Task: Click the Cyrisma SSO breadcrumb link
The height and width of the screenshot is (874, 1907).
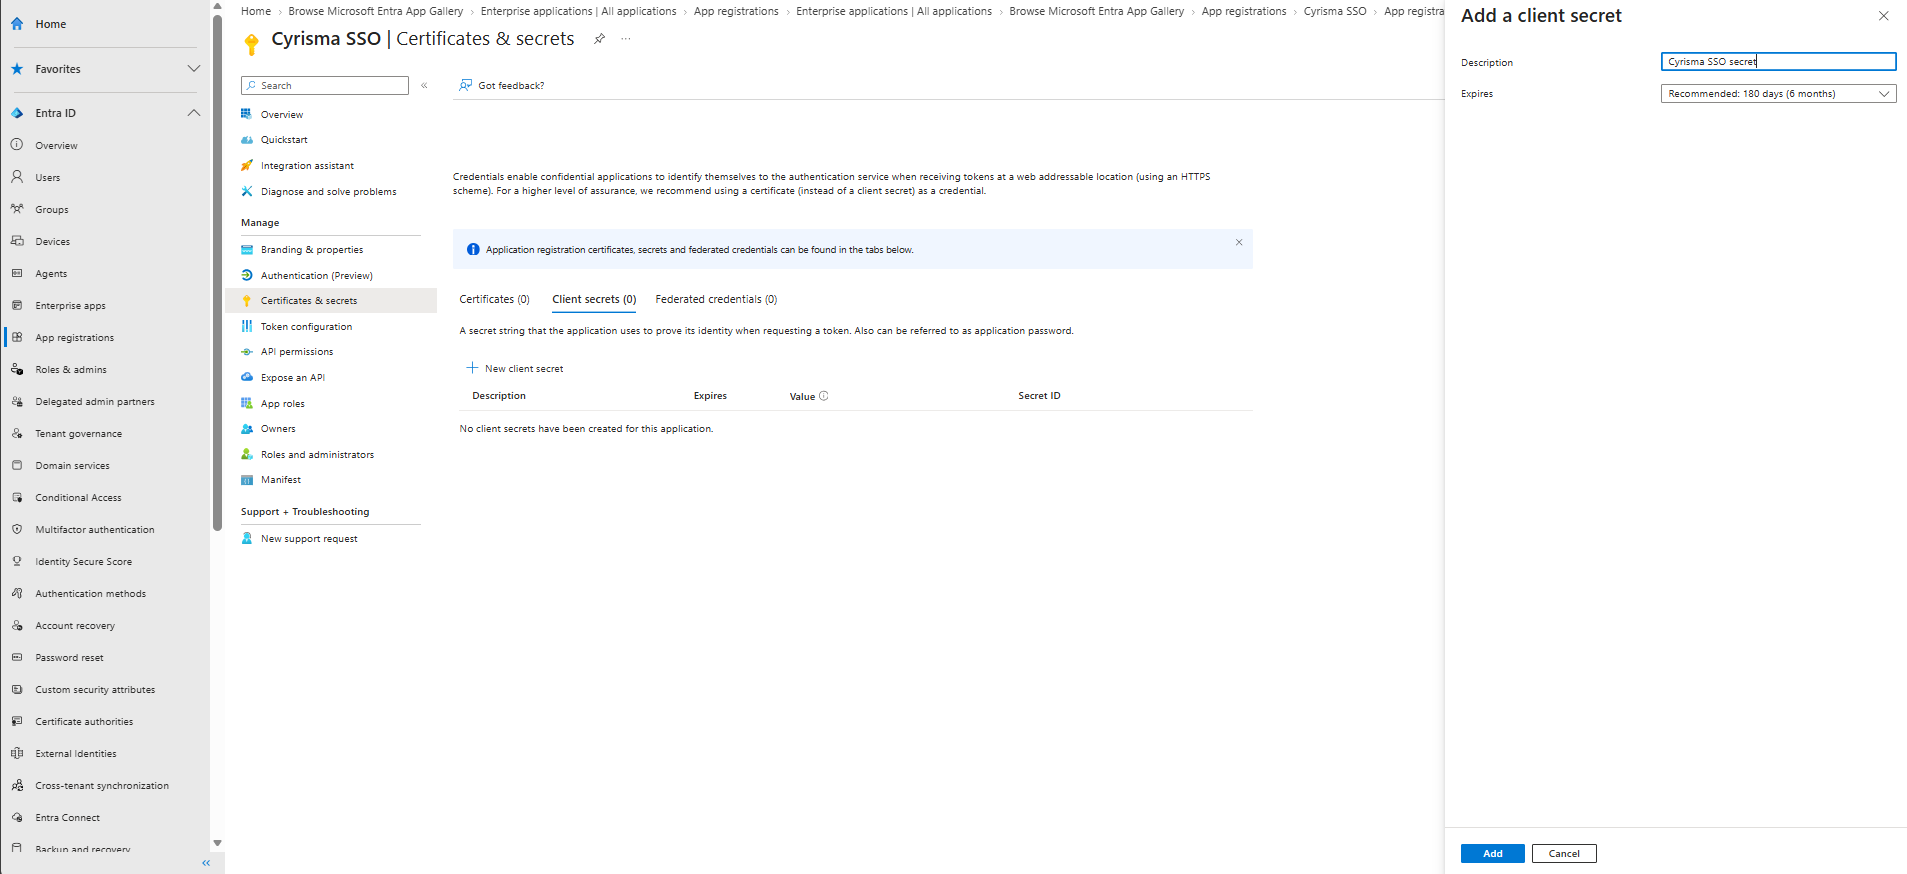Action: 1334,11
